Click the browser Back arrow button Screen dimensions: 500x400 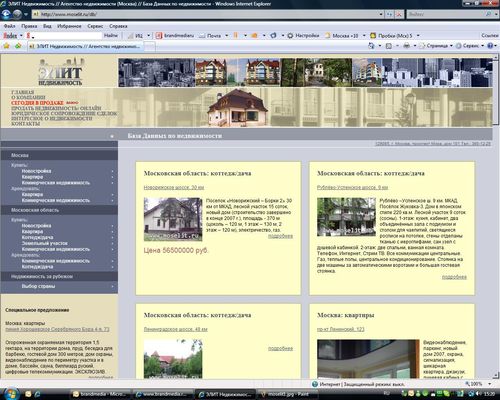coord(6,14)
